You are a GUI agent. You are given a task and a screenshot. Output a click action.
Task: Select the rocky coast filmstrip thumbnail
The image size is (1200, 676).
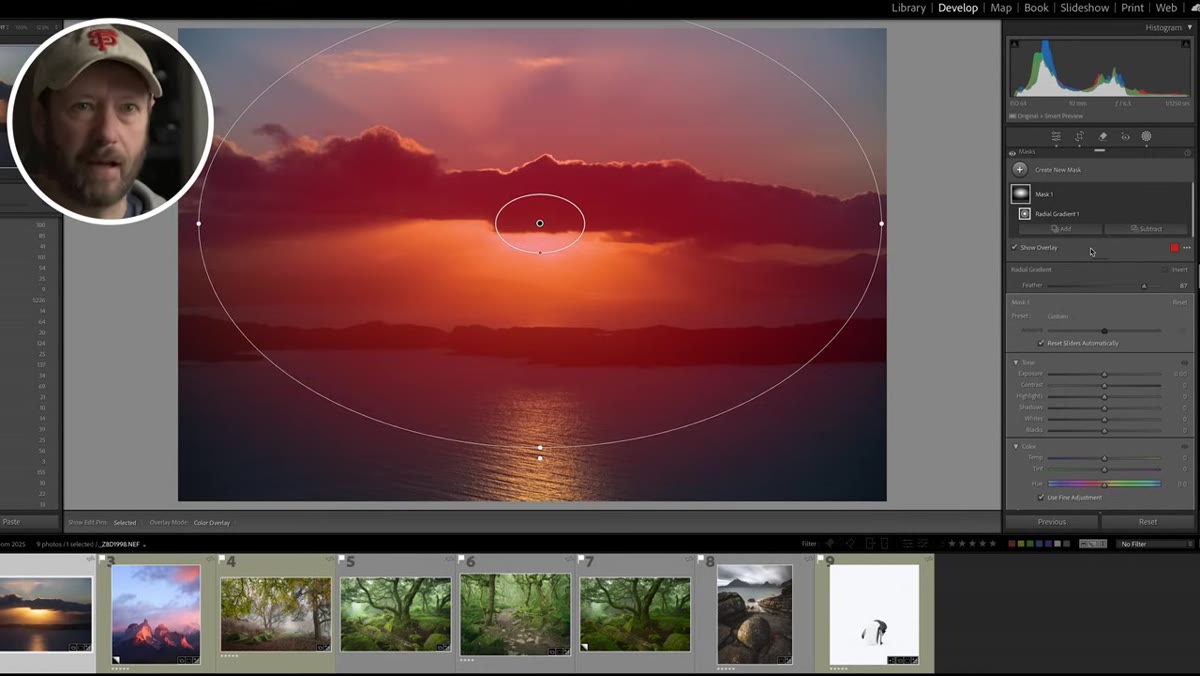point(755,614)
